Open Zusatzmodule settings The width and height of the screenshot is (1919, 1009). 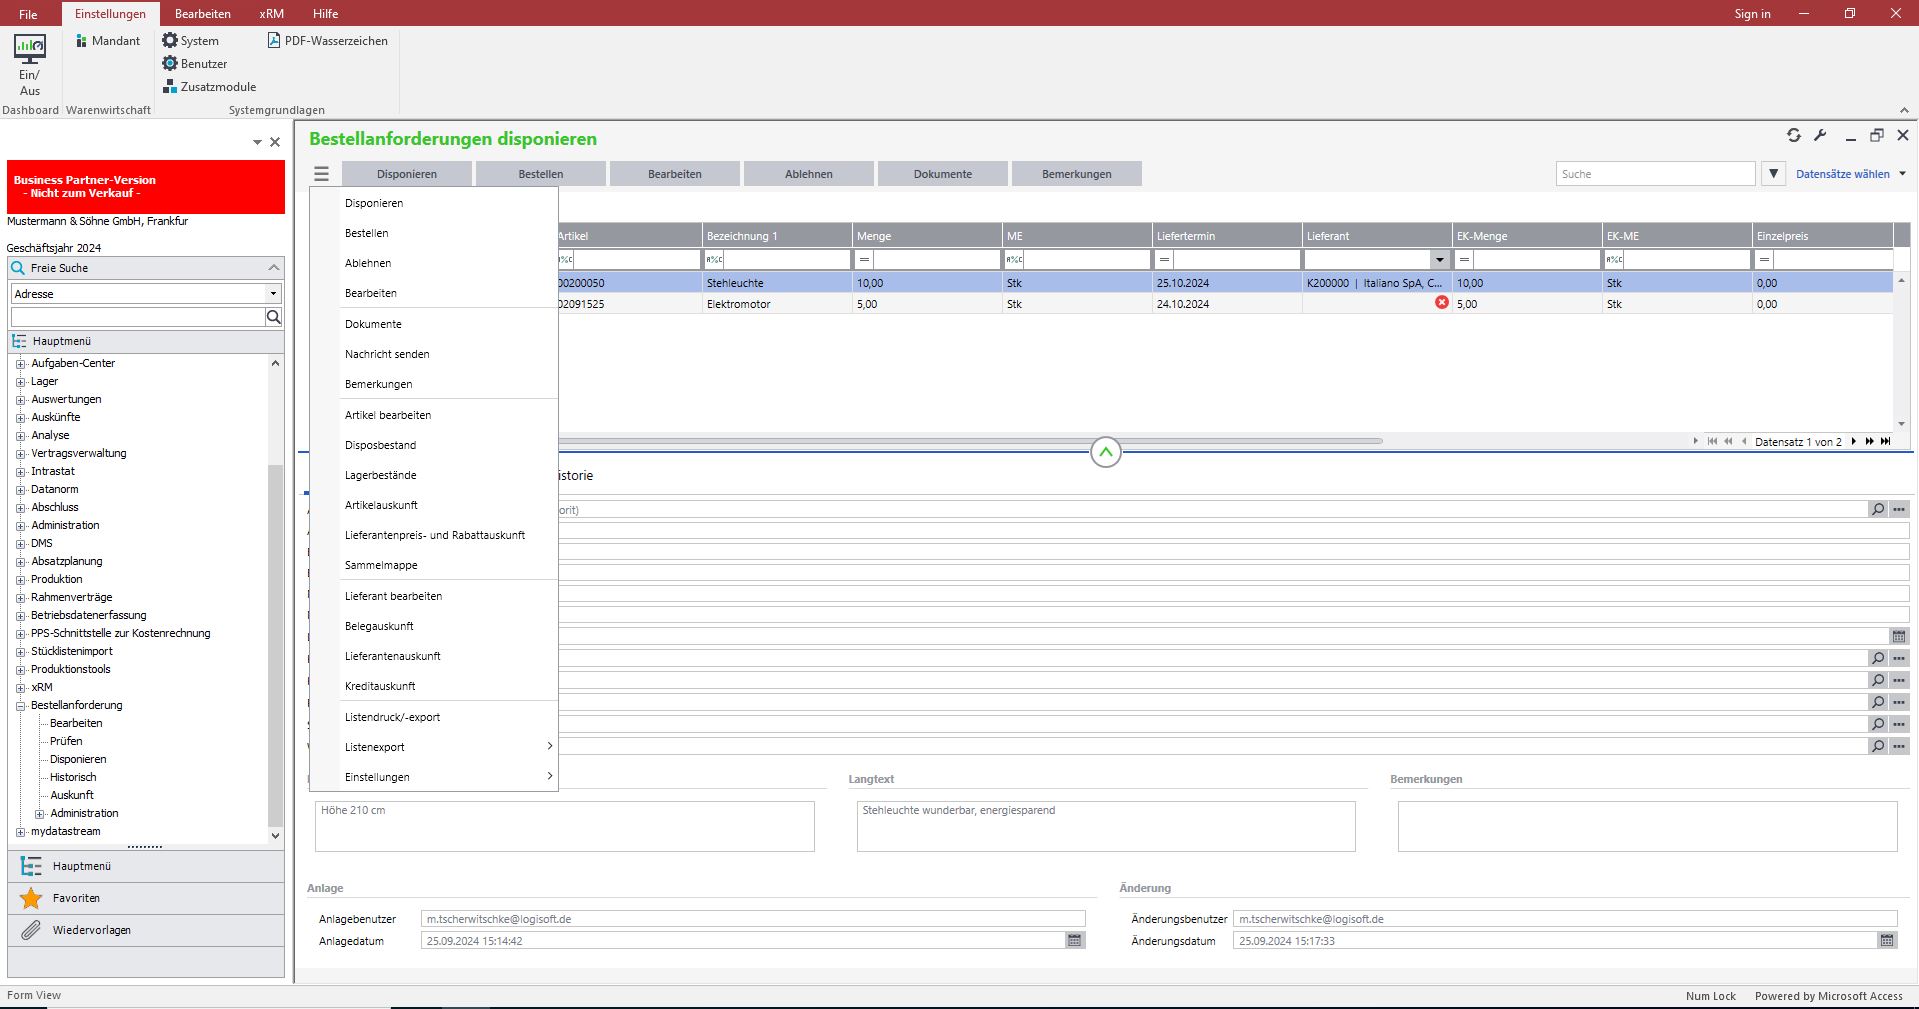(210, 87)
